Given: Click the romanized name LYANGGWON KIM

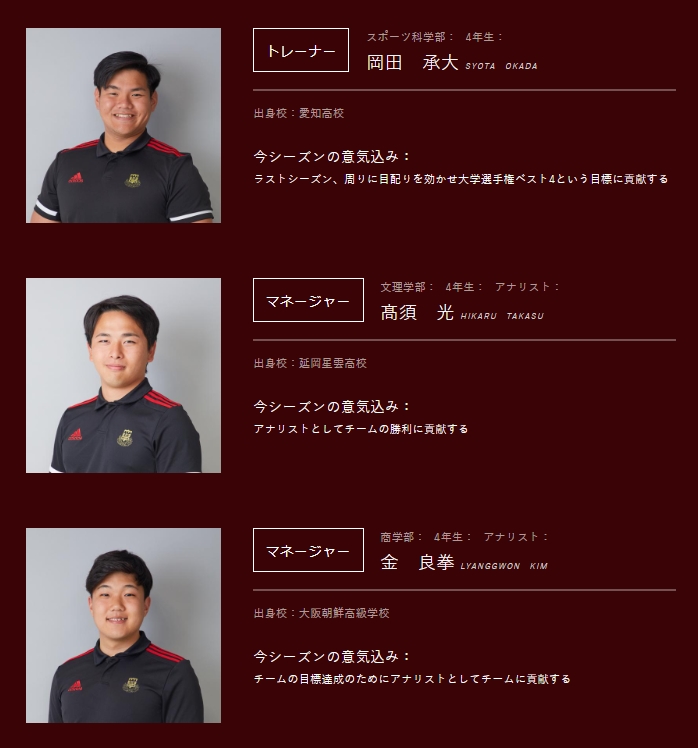Looking at the screenshot, I should click(504, 566).
